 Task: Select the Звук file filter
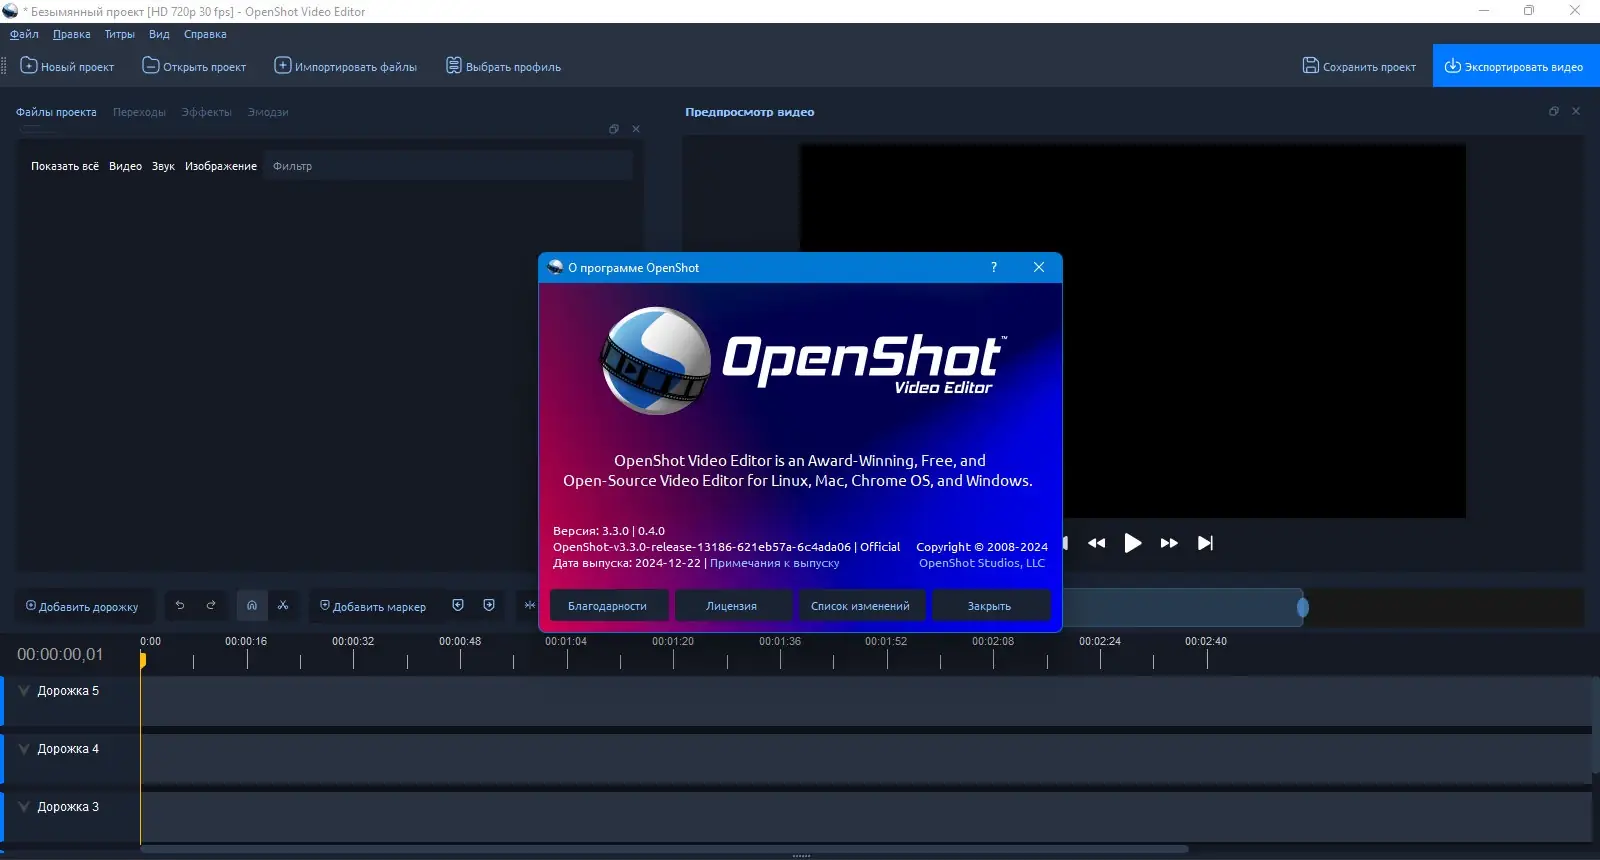[x=163, y=166]
